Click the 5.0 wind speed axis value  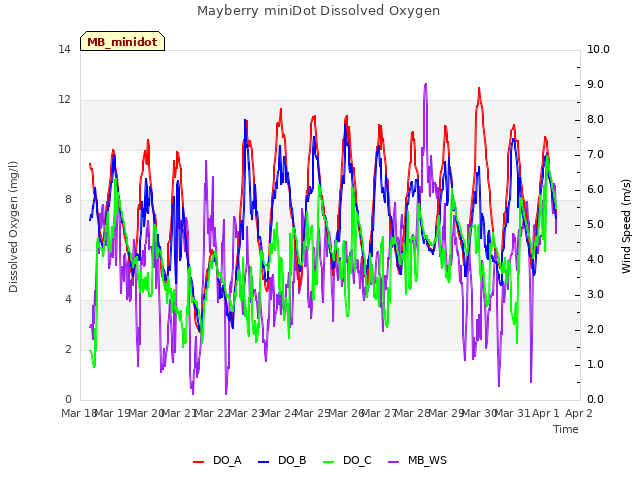[x=595, y=225]
